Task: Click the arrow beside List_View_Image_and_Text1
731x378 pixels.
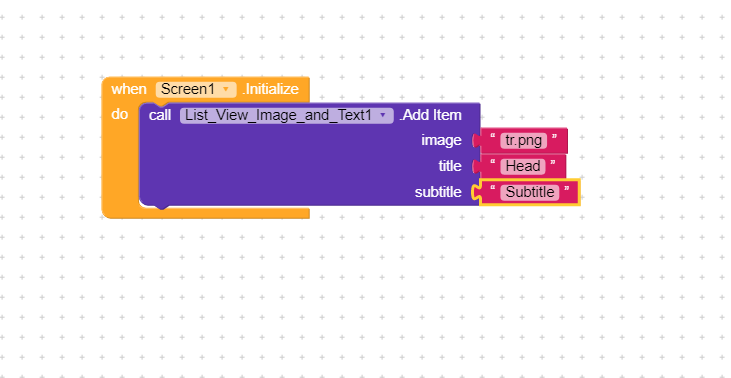Action: [383, 115]
